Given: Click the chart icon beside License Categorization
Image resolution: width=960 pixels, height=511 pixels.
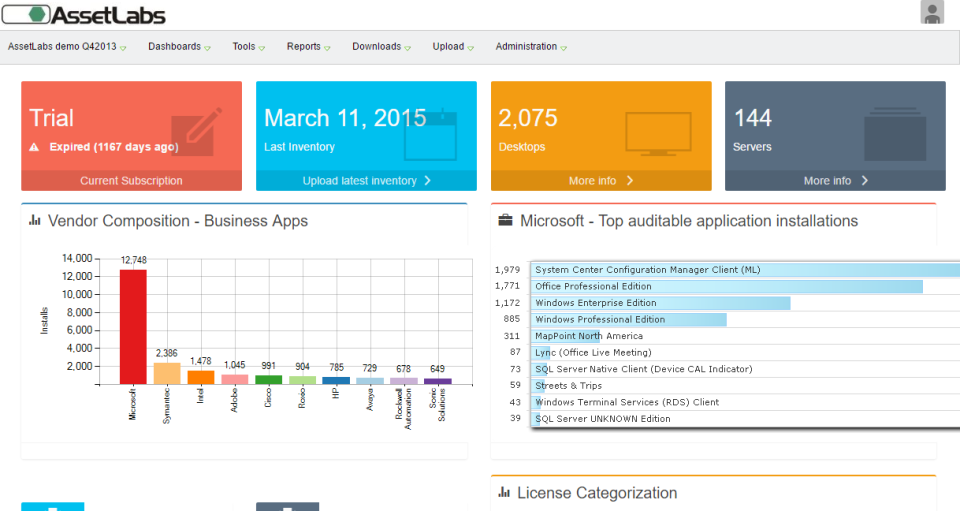Looking at the screenshot, I should click(x=504, y=493).
